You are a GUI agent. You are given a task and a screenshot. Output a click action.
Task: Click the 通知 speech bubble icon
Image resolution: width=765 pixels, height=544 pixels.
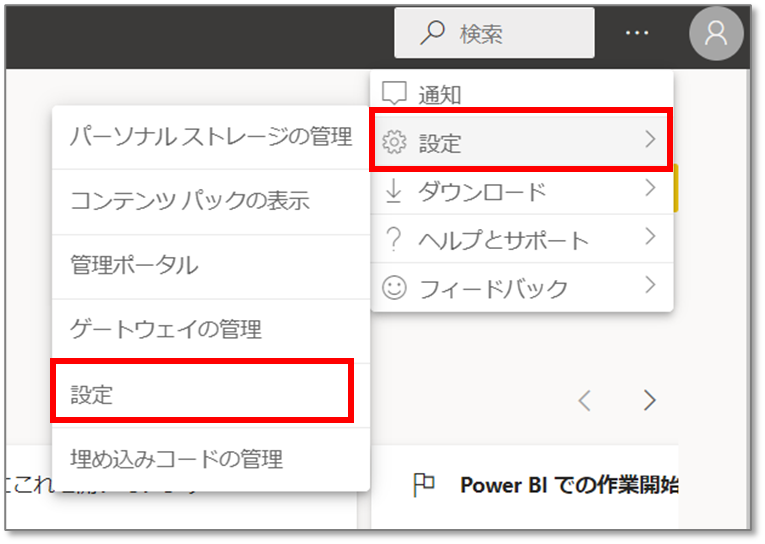(394, 92)
